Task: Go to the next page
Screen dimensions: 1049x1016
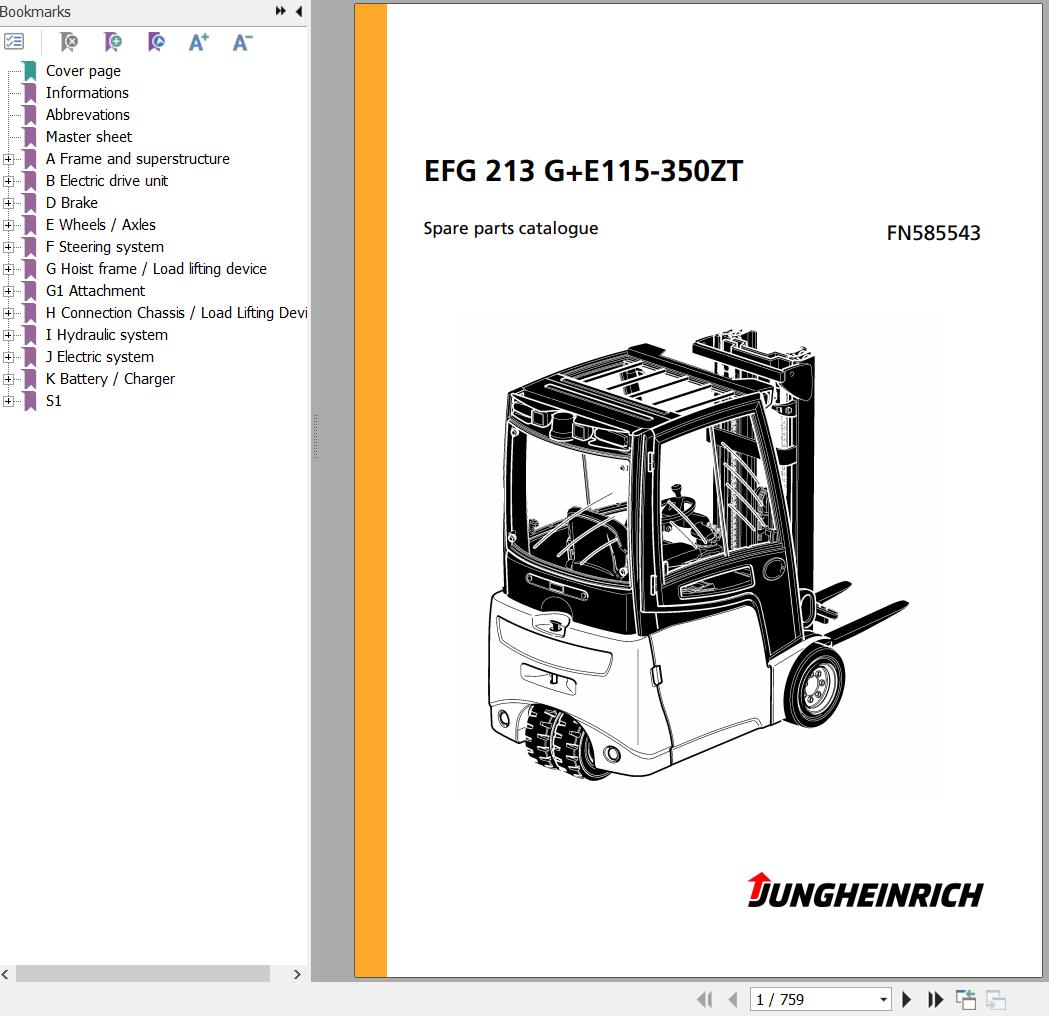Action: (907, 999)
